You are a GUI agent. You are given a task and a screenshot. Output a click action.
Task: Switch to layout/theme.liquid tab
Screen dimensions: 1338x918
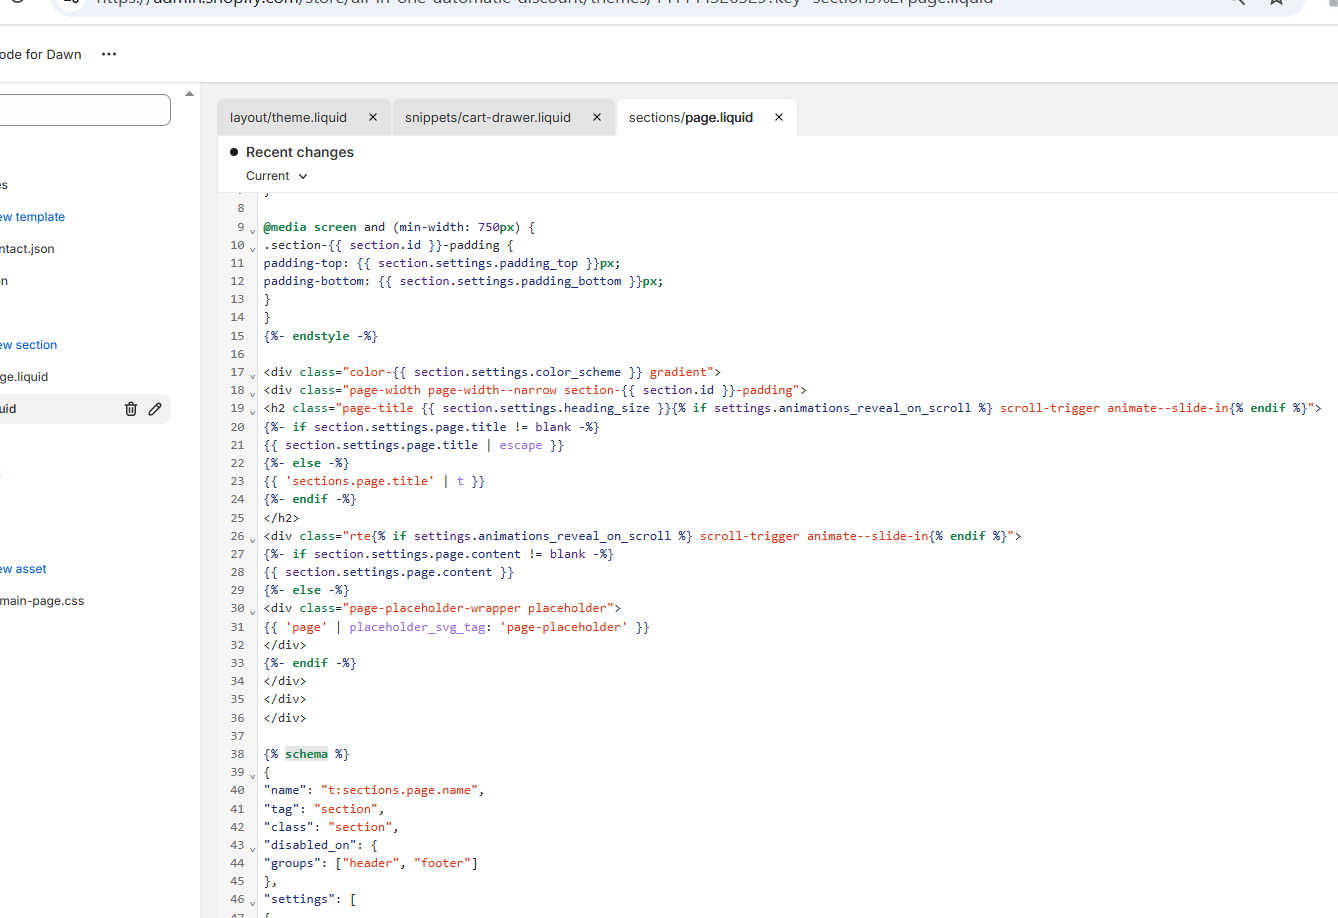[x=288, y=117]
